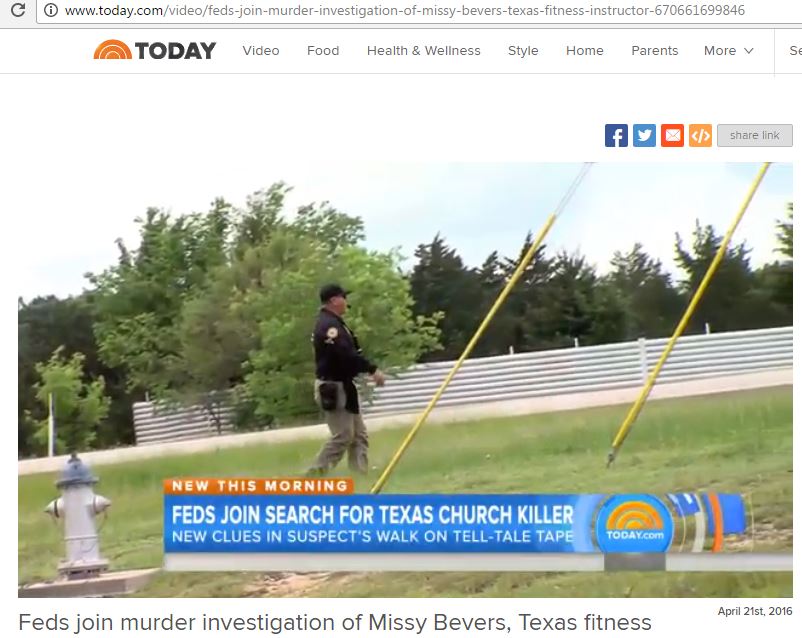Open the Video section

[261, 51]
